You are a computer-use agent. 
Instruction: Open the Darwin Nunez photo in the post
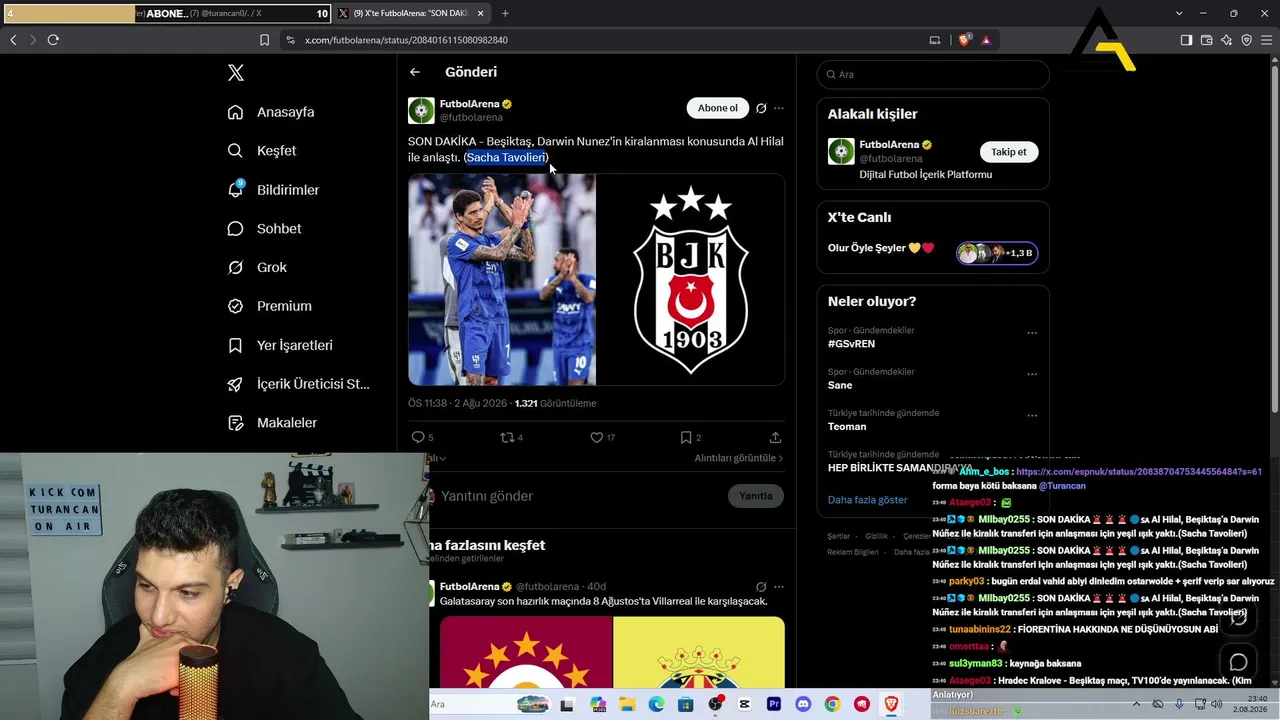click(x=502, y=279)
